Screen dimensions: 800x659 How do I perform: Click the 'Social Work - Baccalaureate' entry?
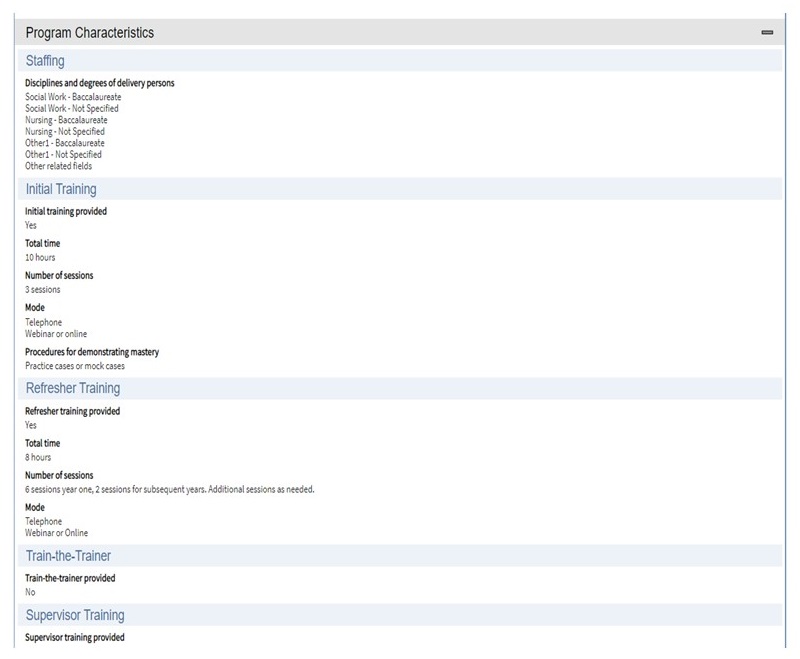pyautogui.click(x=66, y=97)
